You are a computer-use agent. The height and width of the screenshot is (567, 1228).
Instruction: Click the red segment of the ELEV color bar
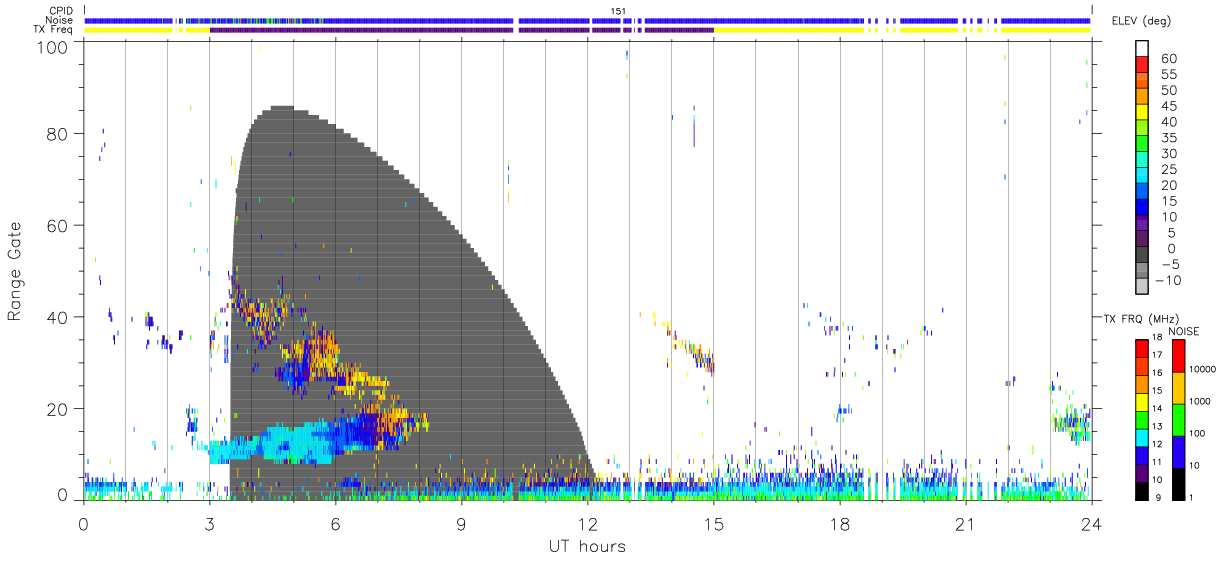1142,64
